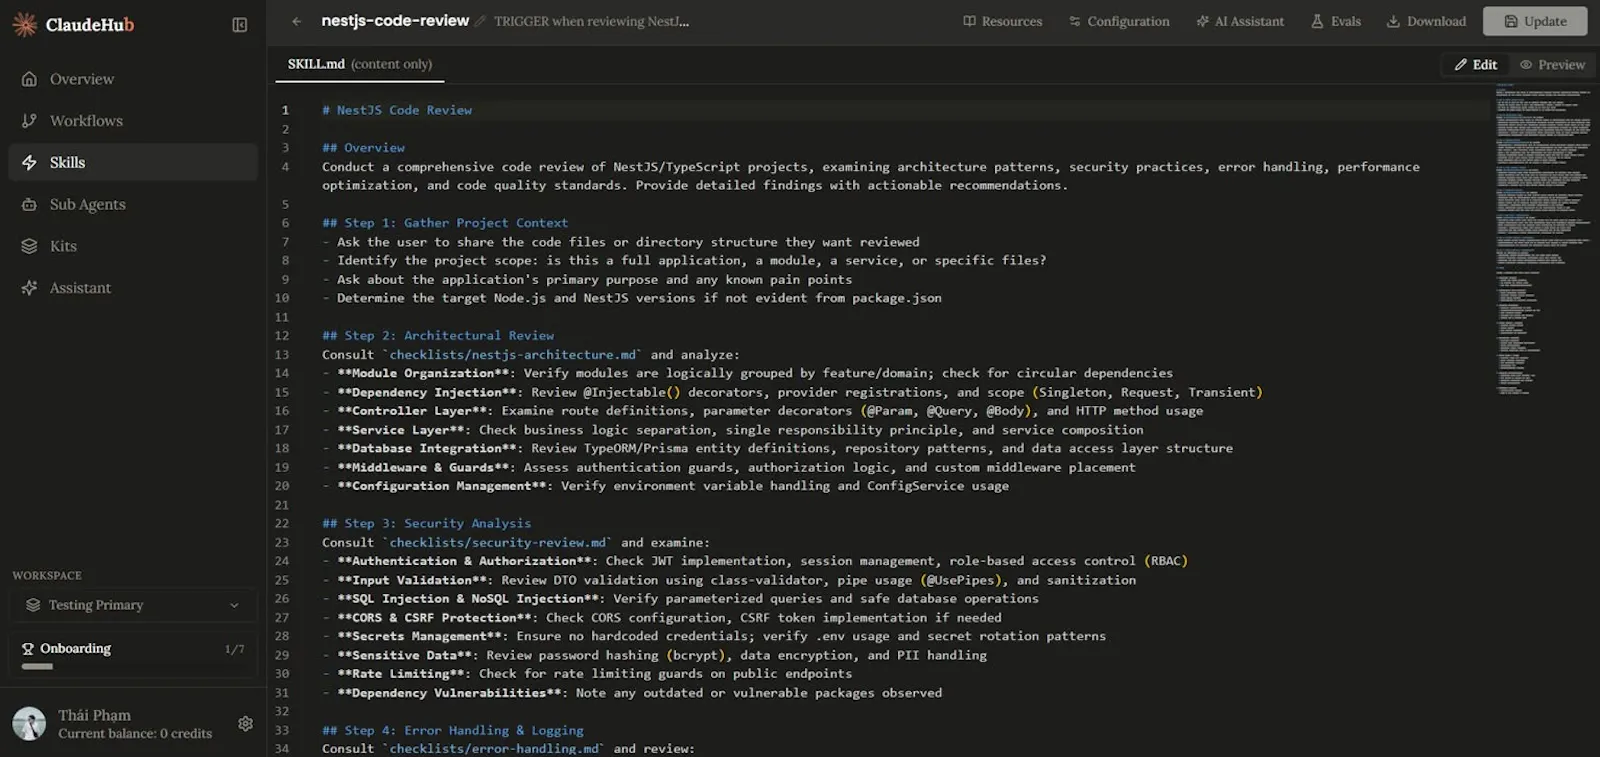The height and width of the screenshot is (757, 1600).
Task: Click the code minimap
Action: (x=1543, y=240)
